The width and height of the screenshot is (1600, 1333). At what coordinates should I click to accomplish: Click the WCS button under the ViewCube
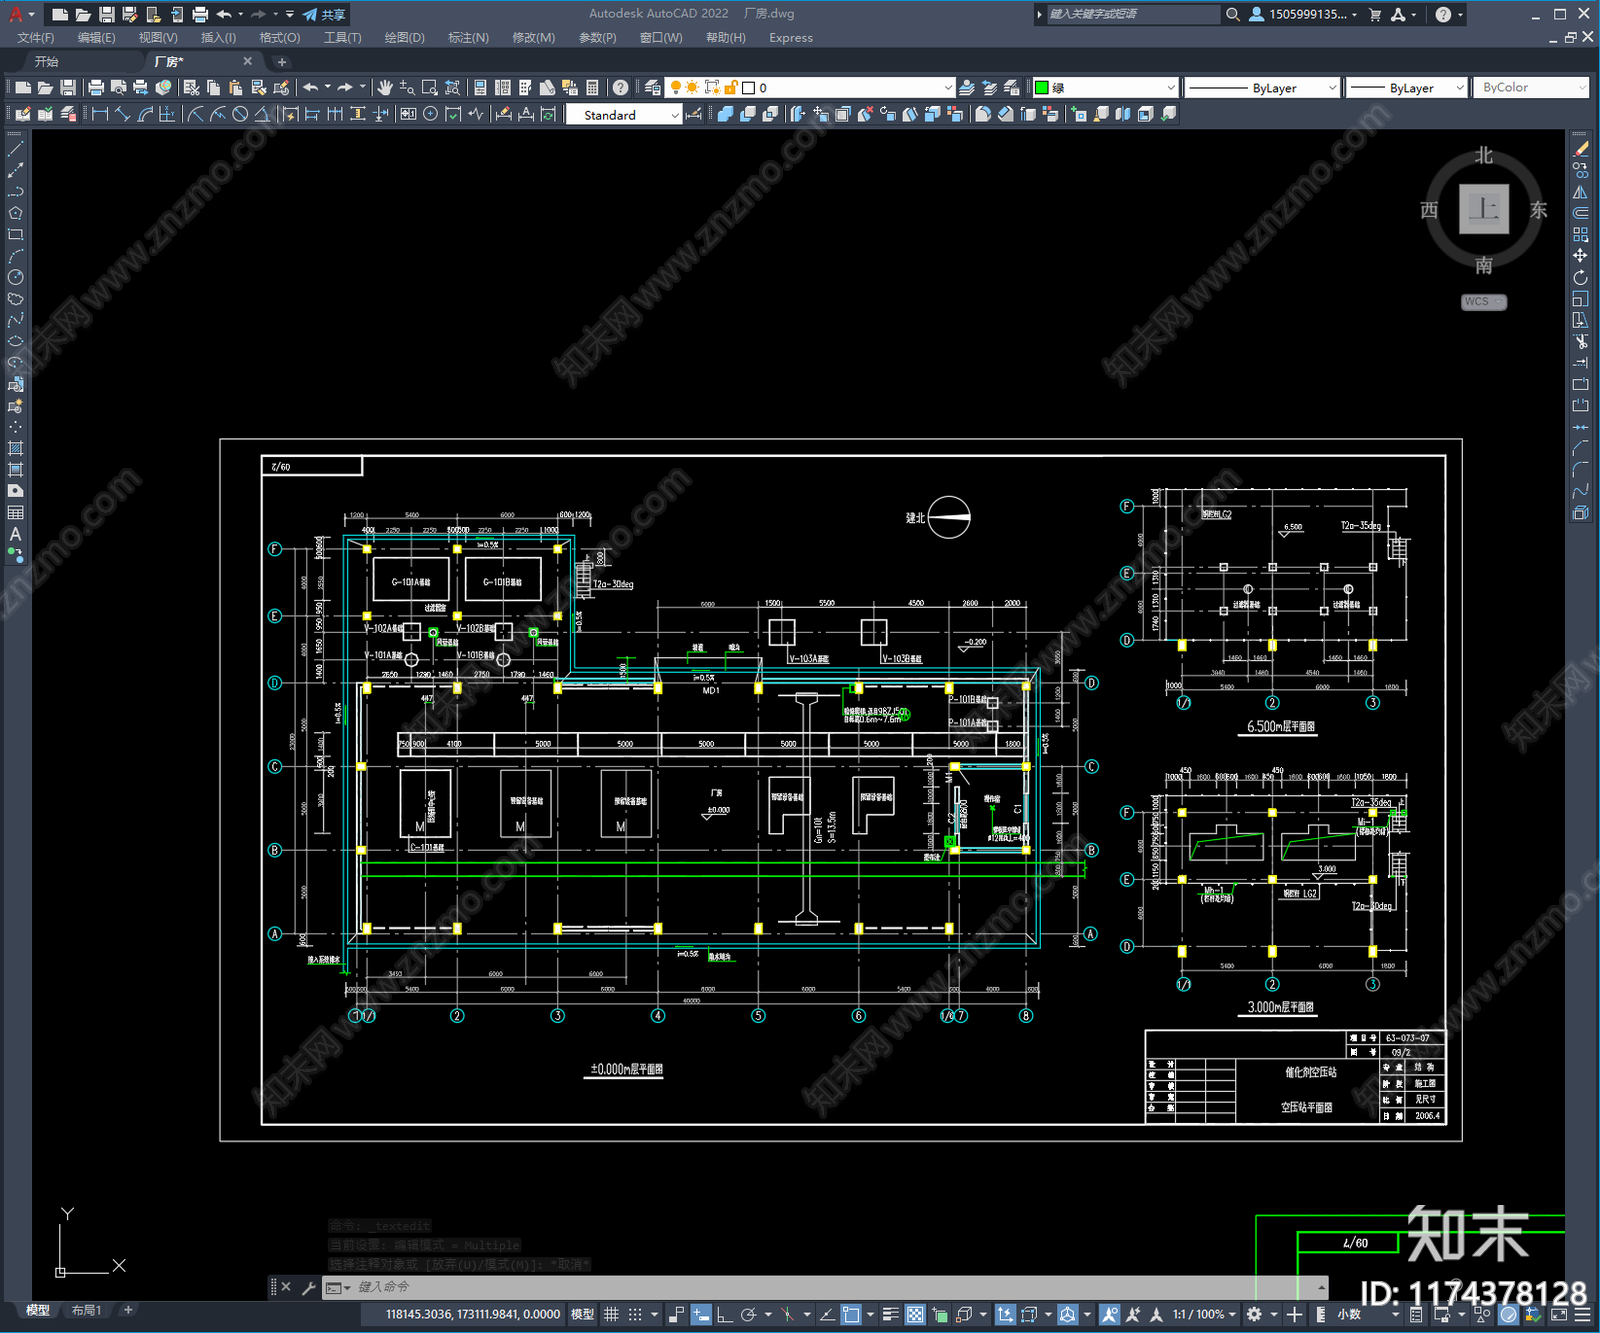pyautogui.click(x=1483, y=302)
